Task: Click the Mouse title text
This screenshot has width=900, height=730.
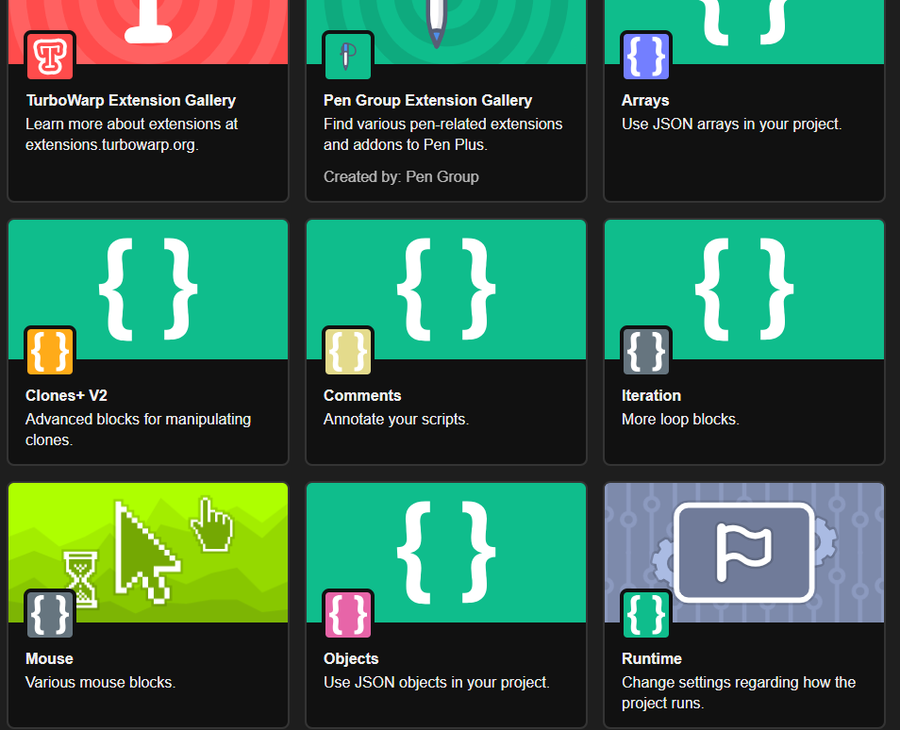Action: point(49,658)
